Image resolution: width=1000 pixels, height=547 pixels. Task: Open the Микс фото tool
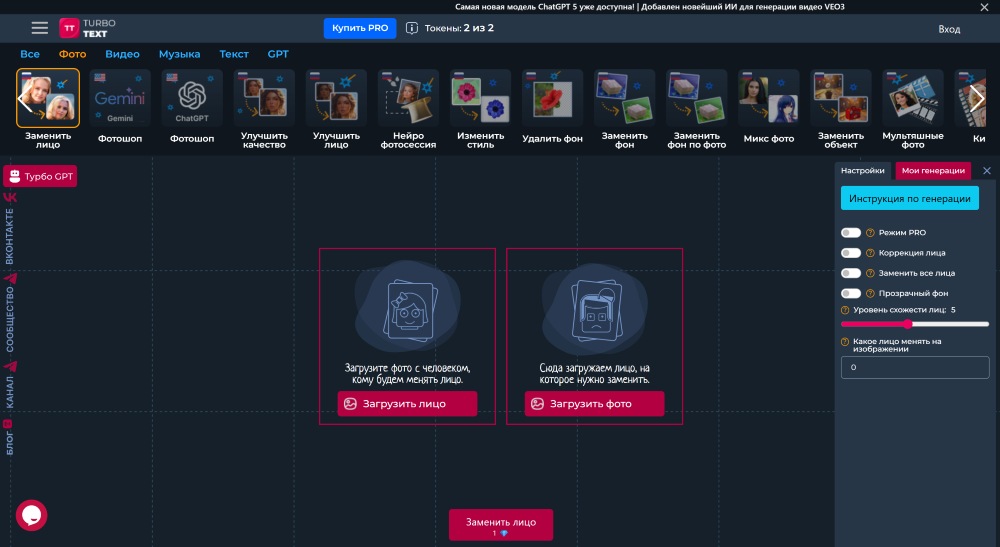768,99
